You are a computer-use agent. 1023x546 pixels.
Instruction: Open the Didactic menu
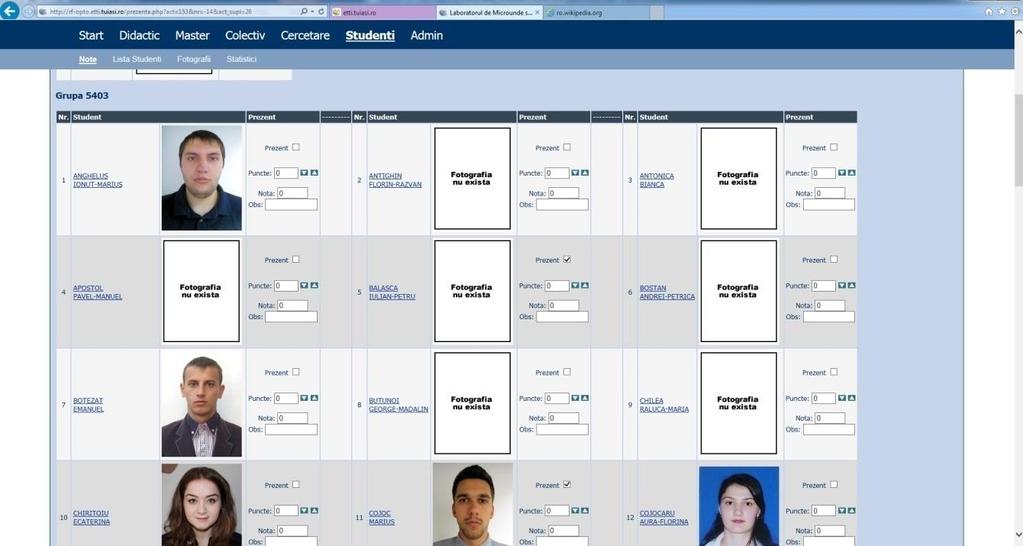pyautogui.click(x=139, y=35)
